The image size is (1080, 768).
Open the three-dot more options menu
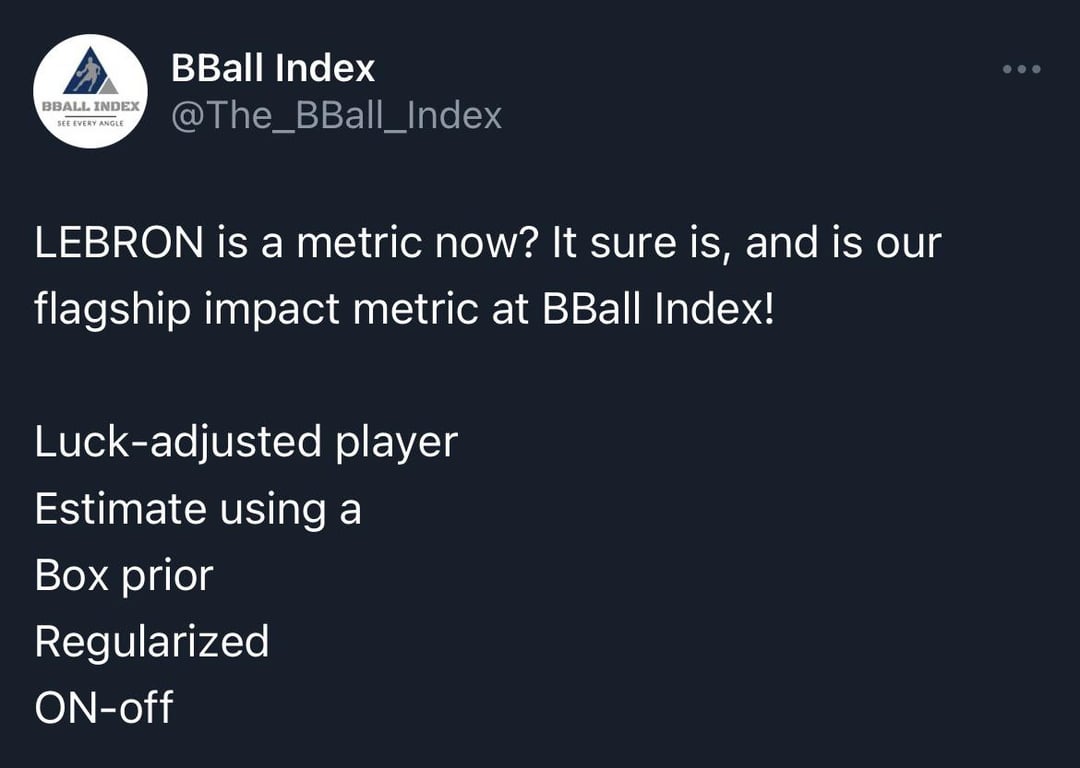[x=1022, y=69]
